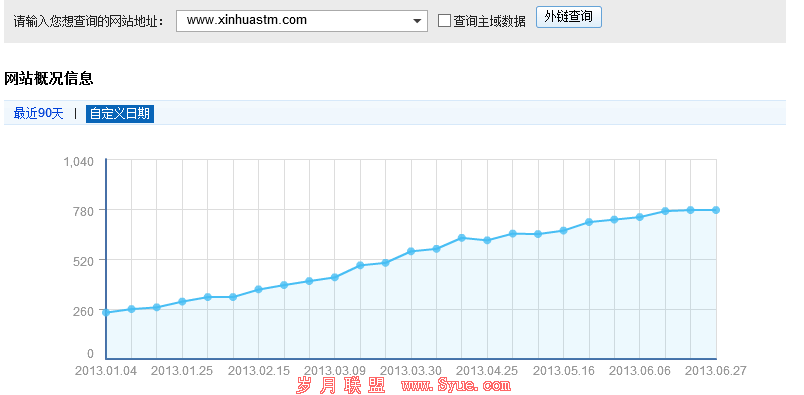Click the 2013.01.04 data point
Image resolution: width=804 pixels, height=395 pixels.
[x=106, y=312]
